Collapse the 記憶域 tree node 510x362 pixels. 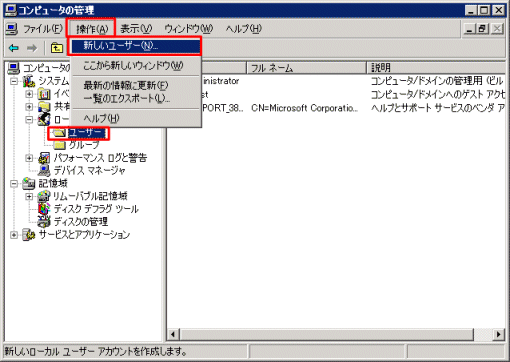click(14, 184)
